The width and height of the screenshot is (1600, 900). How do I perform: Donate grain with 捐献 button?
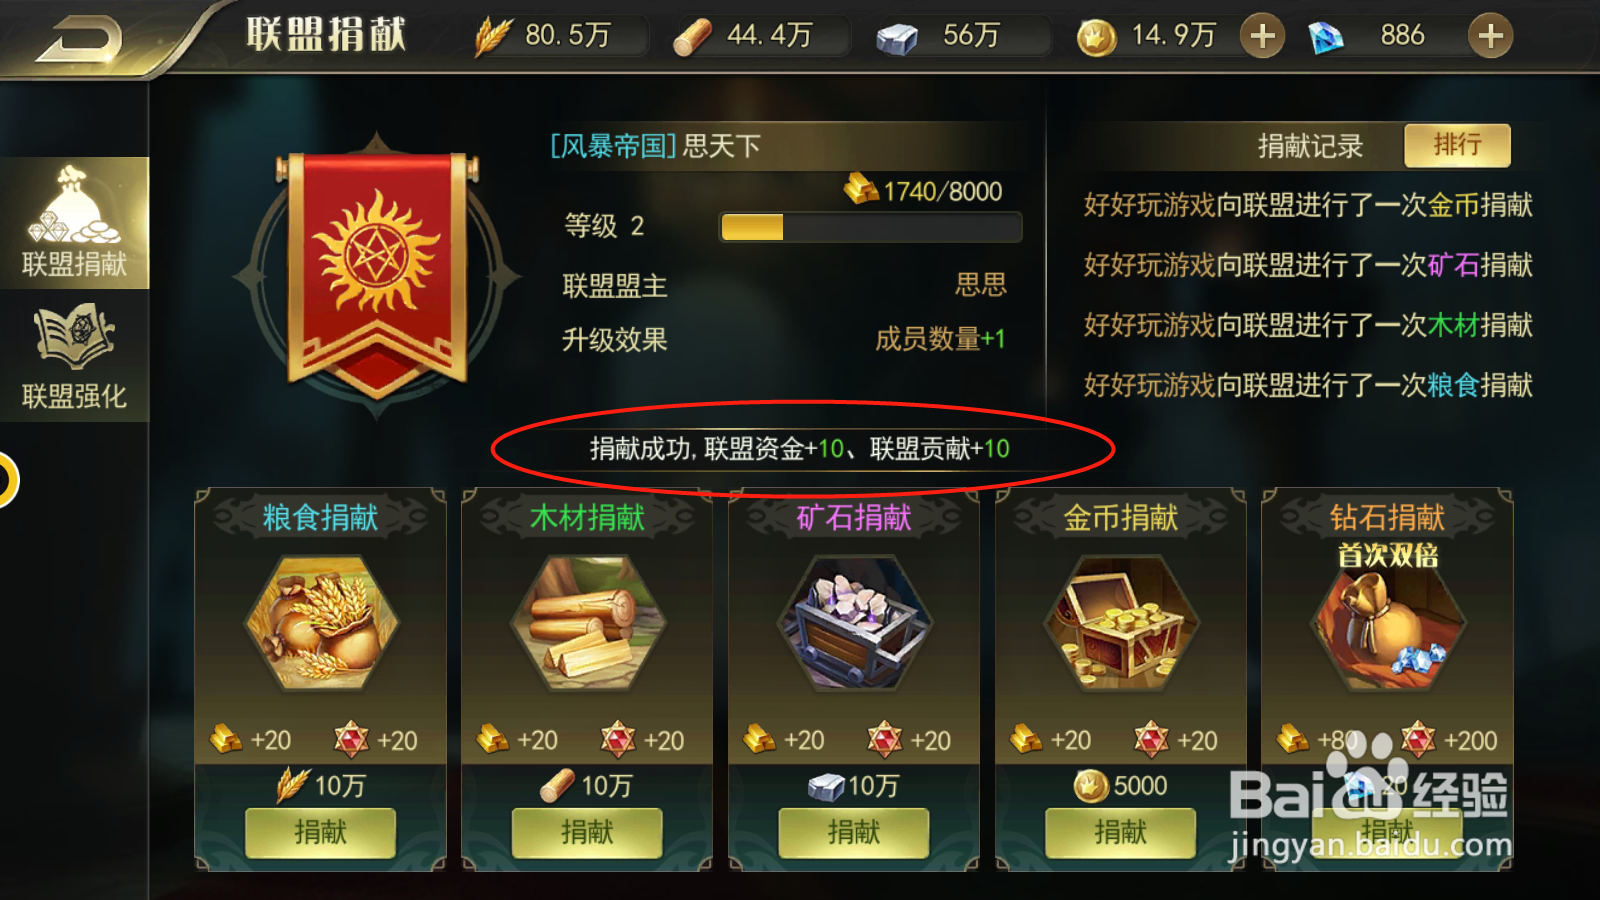tap(320, 832)
